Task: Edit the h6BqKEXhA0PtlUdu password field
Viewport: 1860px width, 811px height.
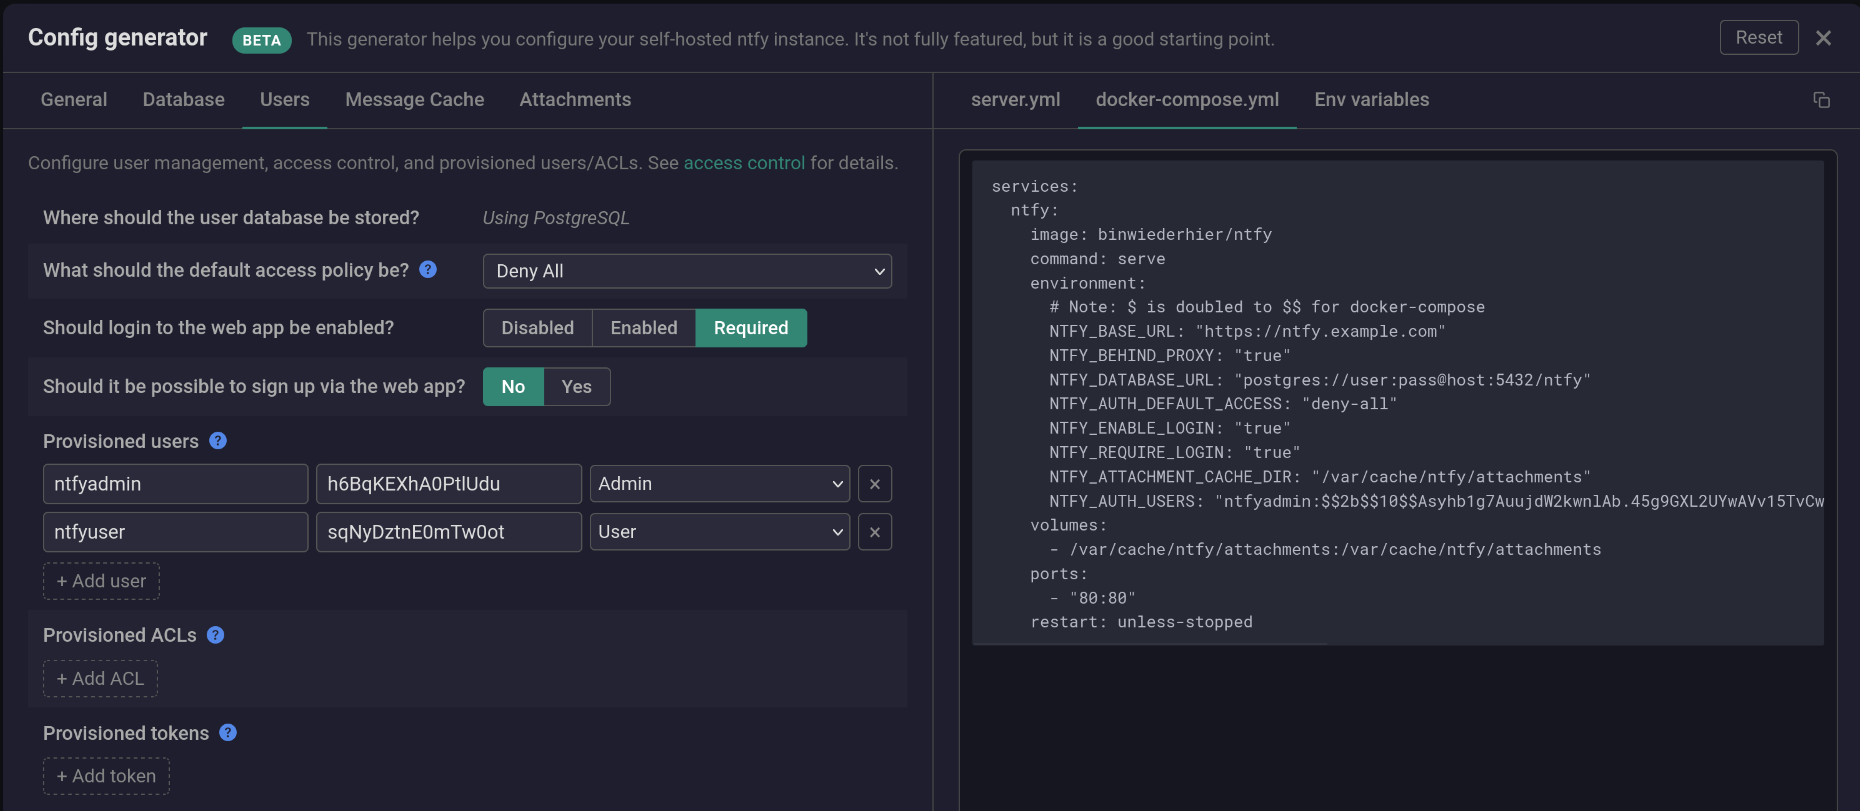Action: [x=449, y=484]
